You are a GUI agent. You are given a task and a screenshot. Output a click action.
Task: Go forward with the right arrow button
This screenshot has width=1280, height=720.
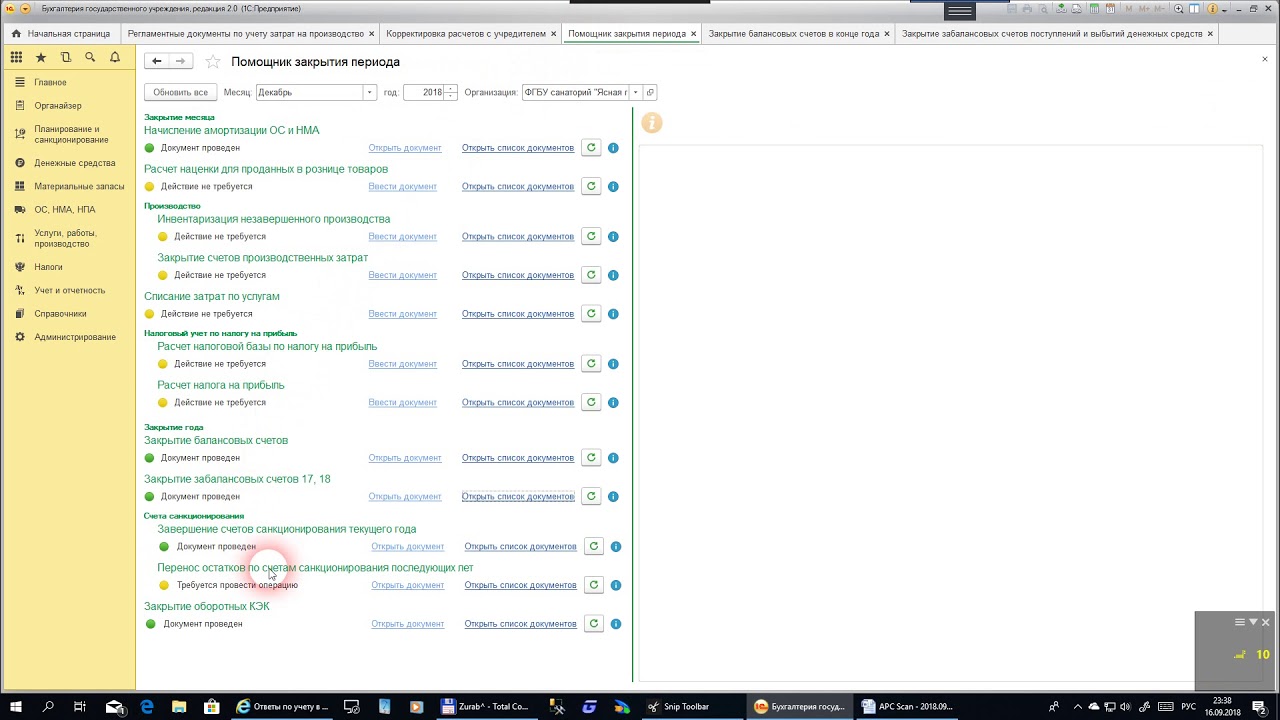180,61
